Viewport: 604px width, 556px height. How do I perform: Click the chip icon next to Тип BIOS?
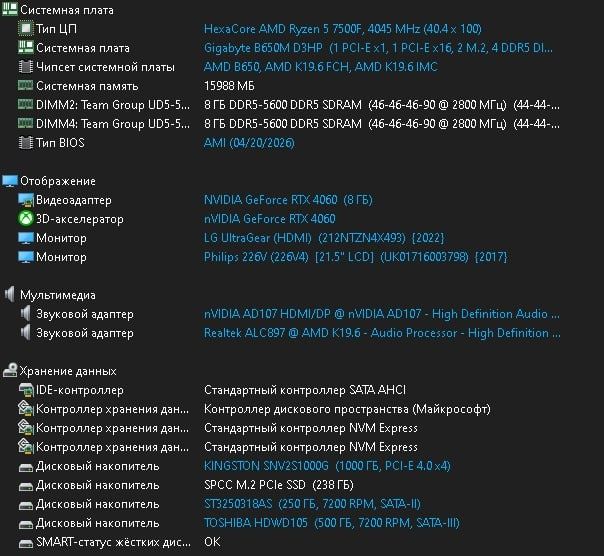(x=25, y=143)
